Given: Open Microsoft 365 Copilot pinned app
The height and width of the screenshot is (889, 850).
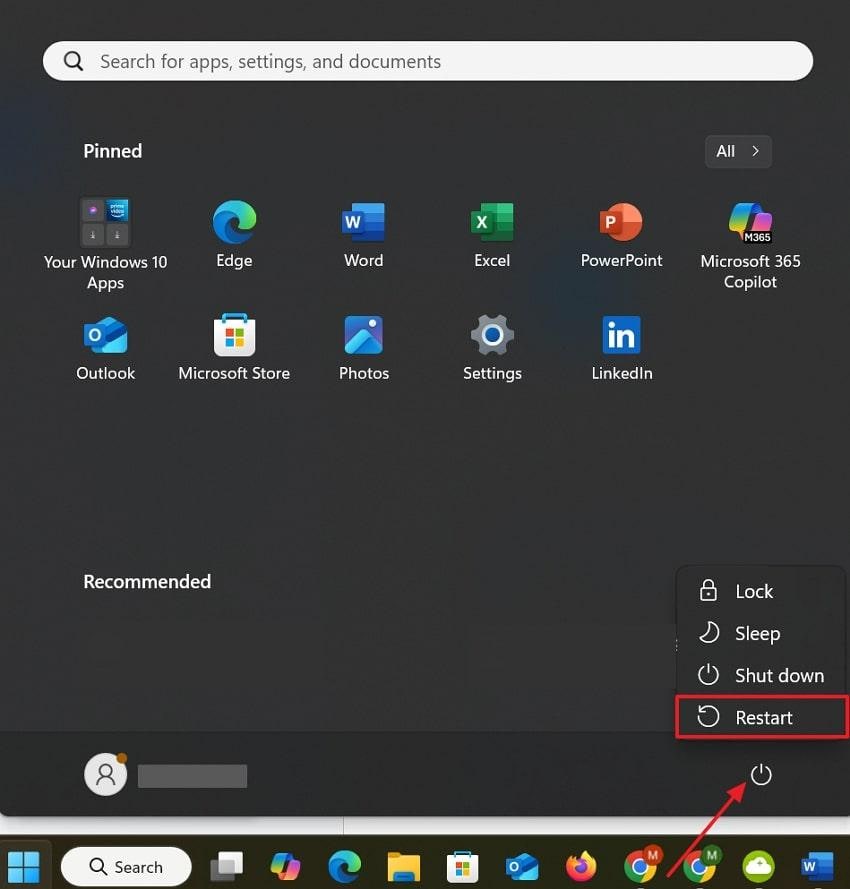Looking at the screenshot, I should (x=750, y=245).
